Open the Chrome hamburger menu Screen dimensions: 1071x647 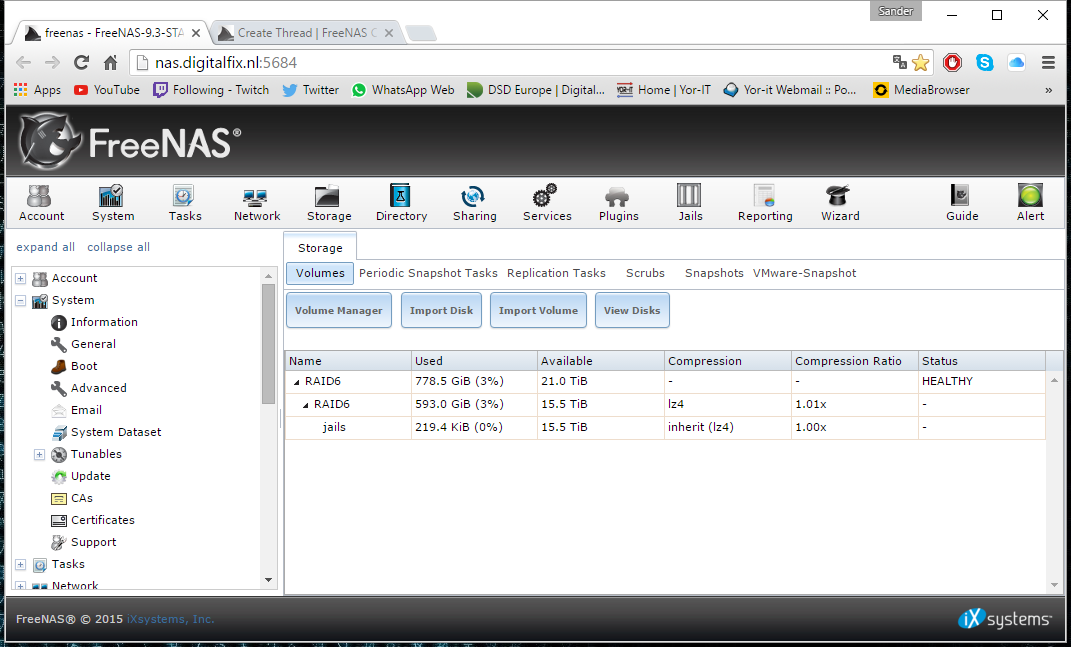1048,63
